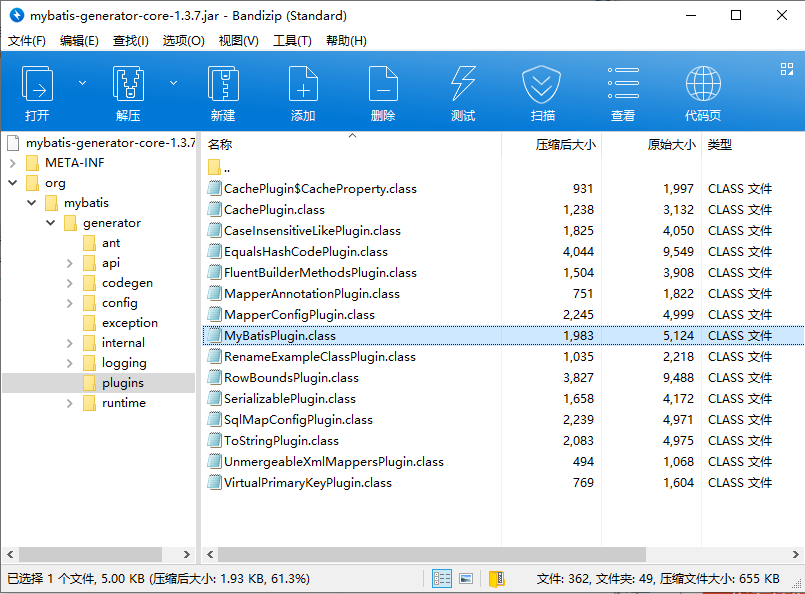805x594 pixels.
Task: Open the 选项(O) menu
Action: (x=183, y=41)
